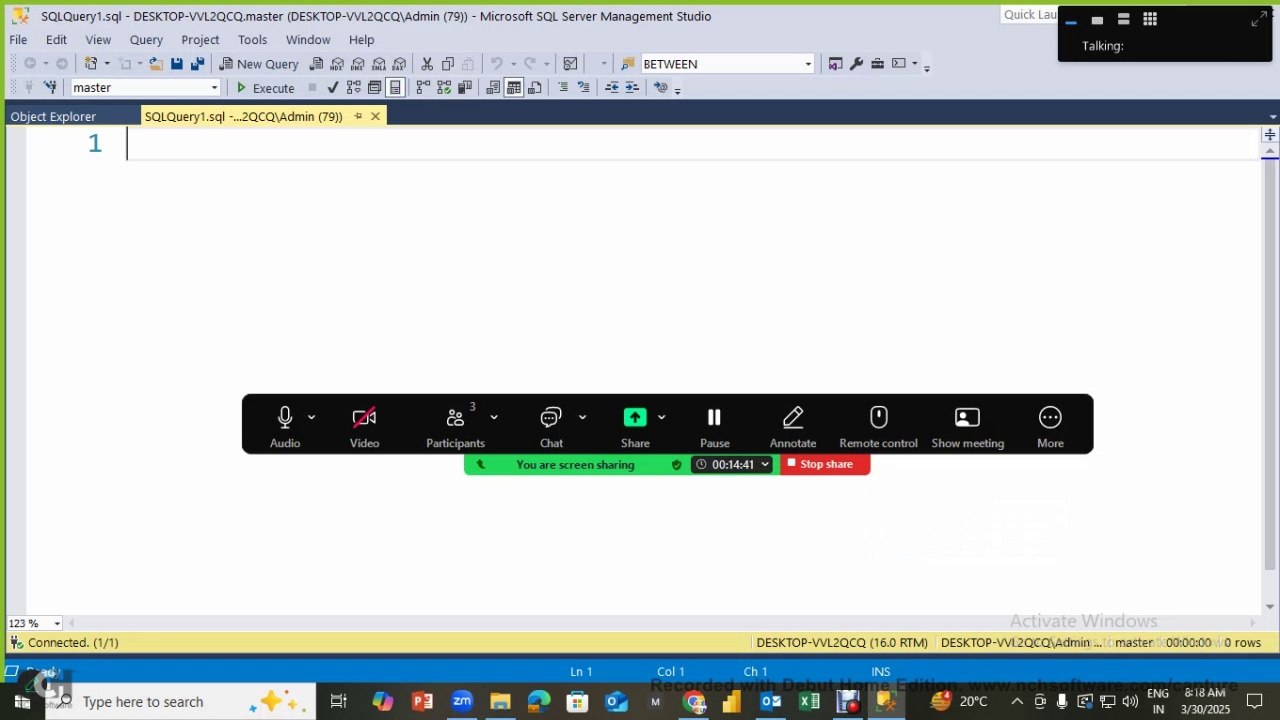Click the Find in Files icon
This screenshot has height=720, width=1280.
627,64
